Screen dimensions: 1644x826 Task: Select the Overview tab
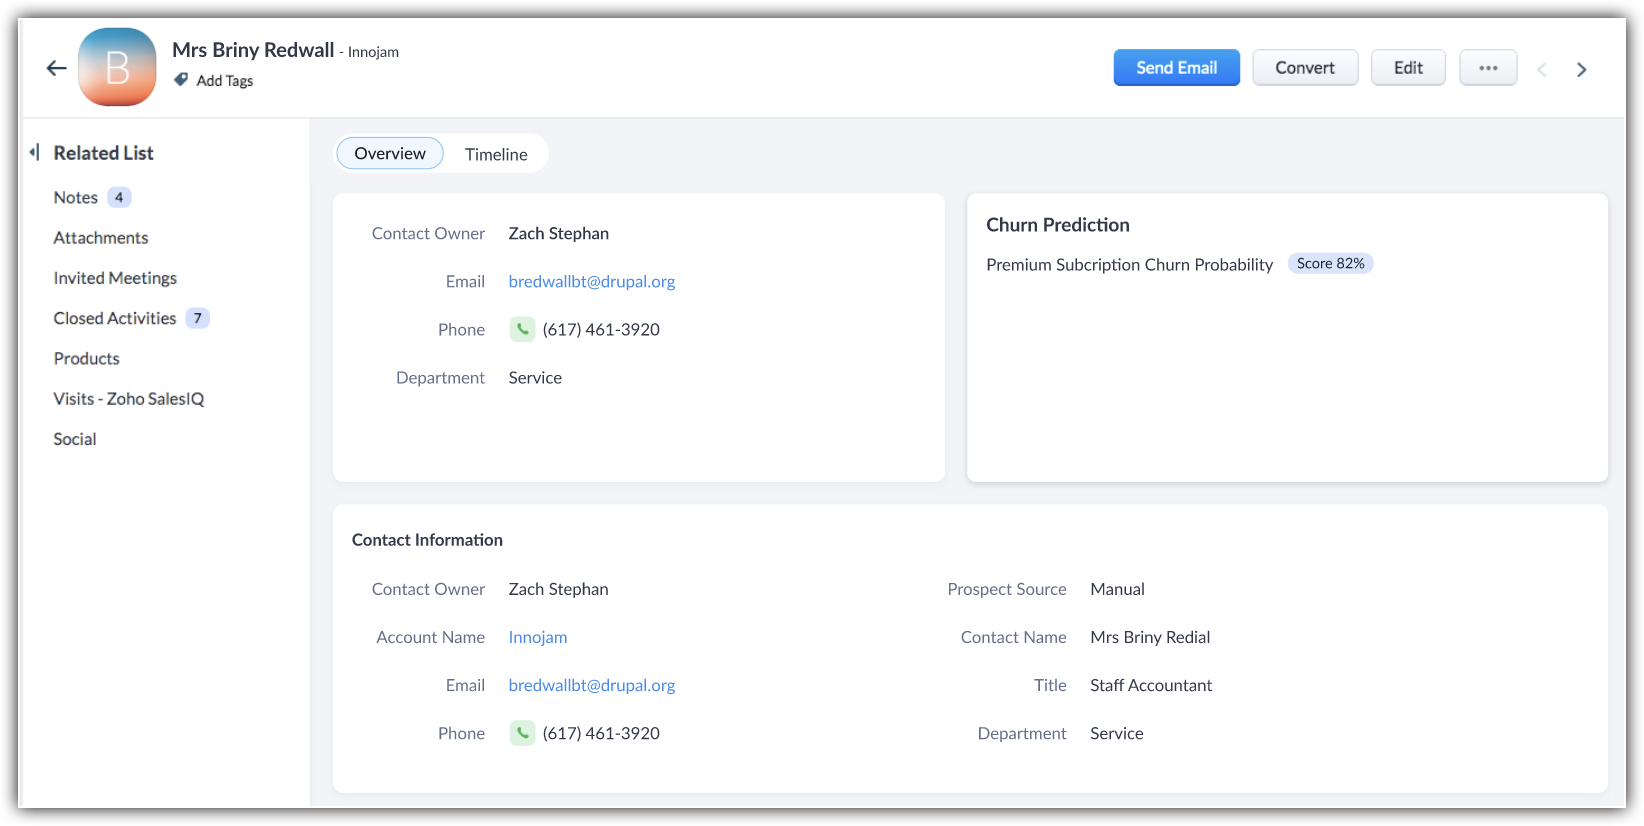390,154
